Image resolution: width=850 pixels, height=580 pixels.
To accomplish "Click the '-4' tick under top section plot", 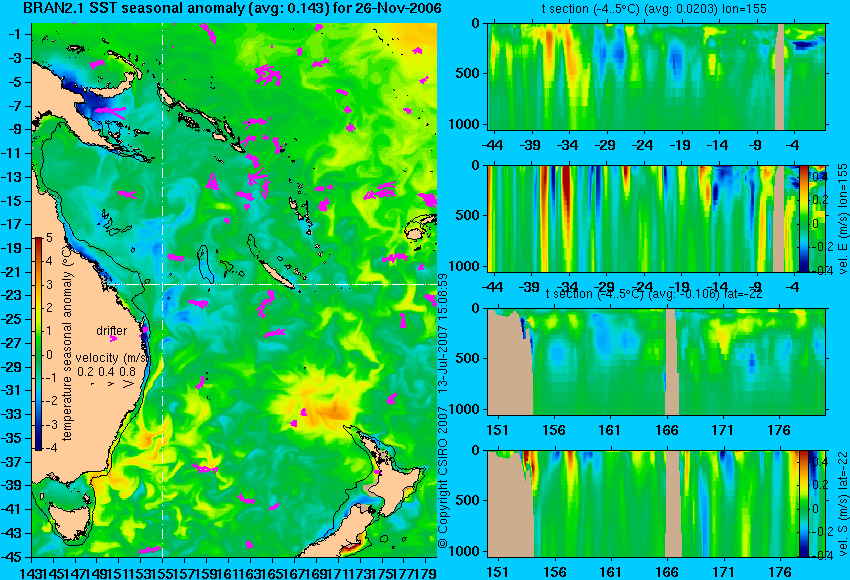I will click(x=793, y=145).
